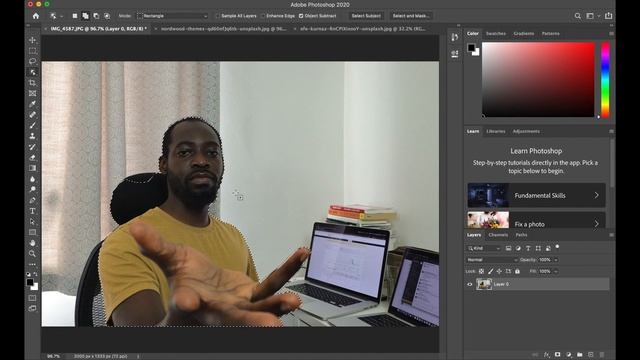Click the share document icon

[x=609, y=16]
